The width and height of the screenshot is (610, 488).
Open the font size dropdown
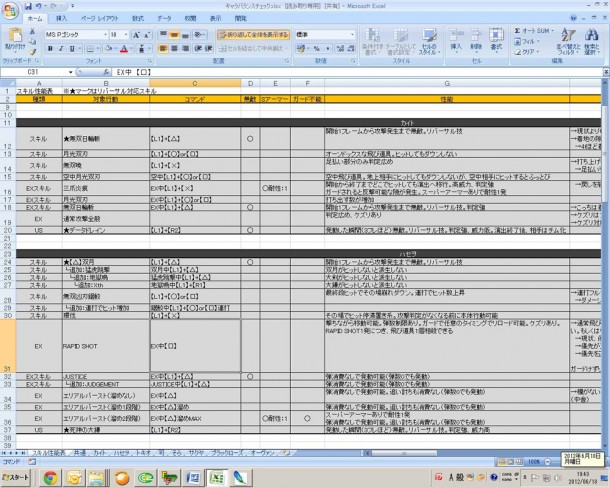click(x=126, y=35)
